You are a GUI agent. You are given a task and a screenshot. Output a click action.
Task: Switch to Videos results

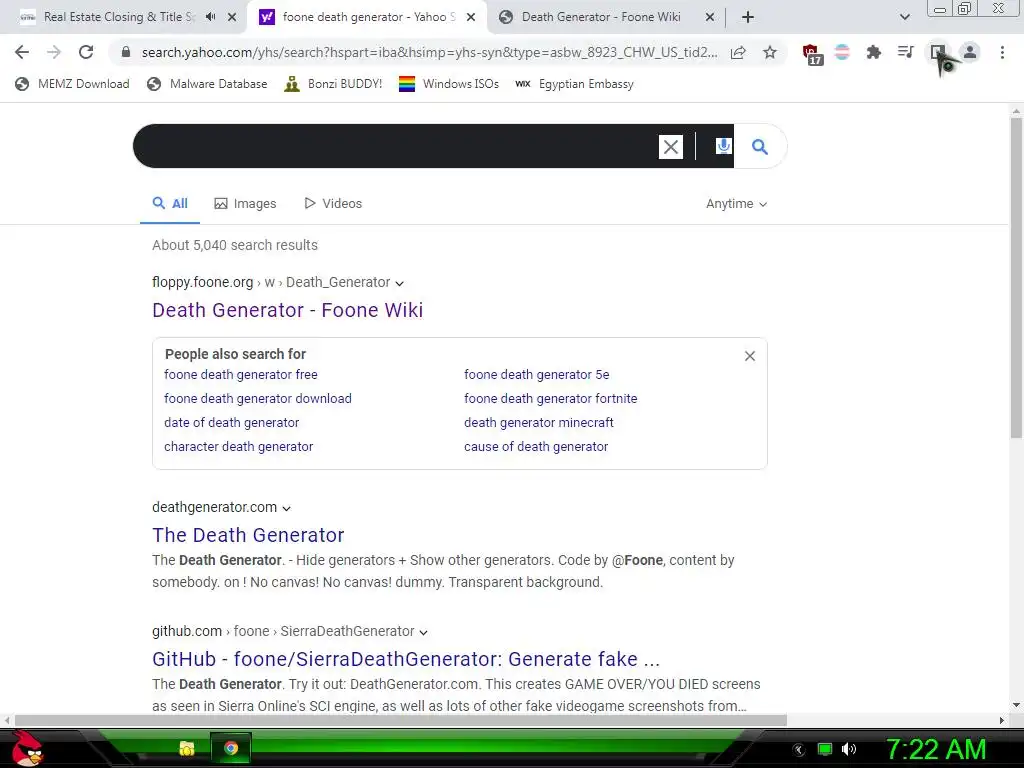click(333, 203)
